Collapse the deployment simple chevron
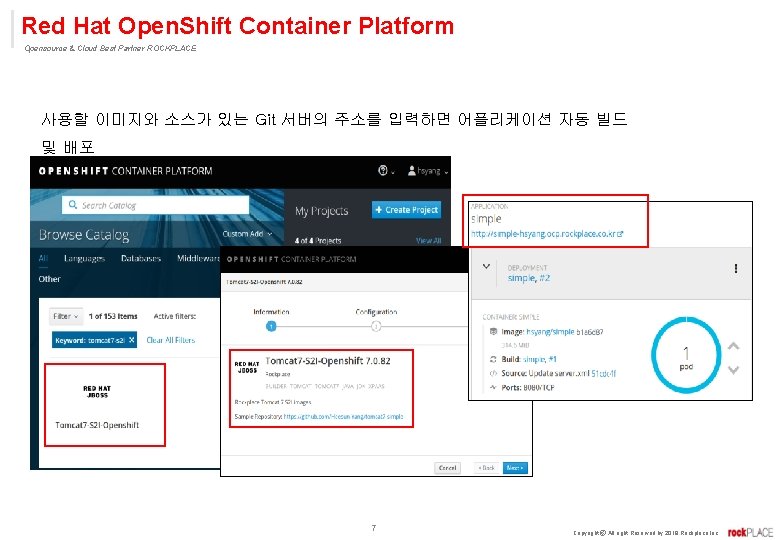This screenshot has height=540, width=780. click(x=487, y=267)
